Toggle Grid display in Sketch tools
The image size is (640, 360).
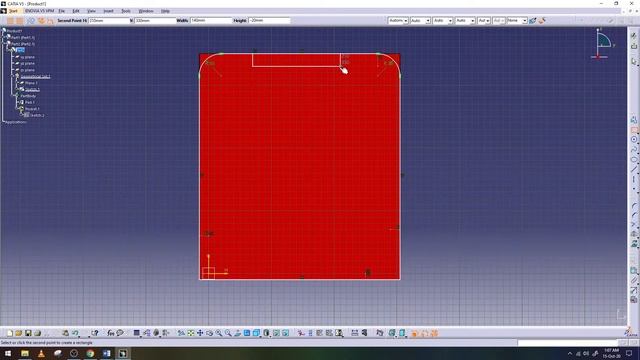click(10, 20)
